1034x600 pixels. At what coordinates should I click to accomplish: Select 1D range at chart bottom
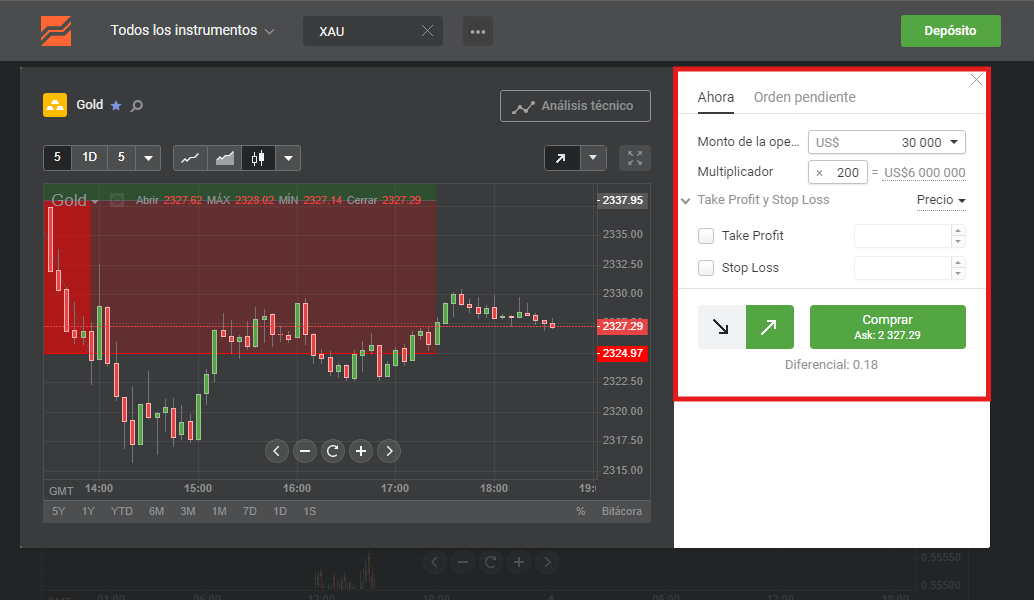280,511
